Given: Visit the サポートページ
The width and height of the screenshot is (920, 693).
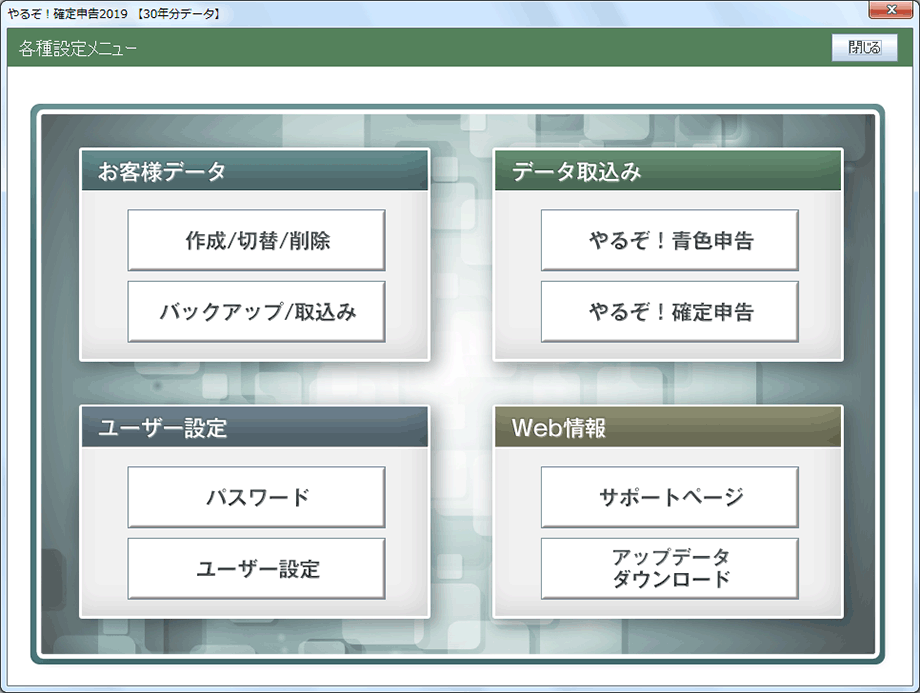Looking at the screenshot, I should click(669, 497).
